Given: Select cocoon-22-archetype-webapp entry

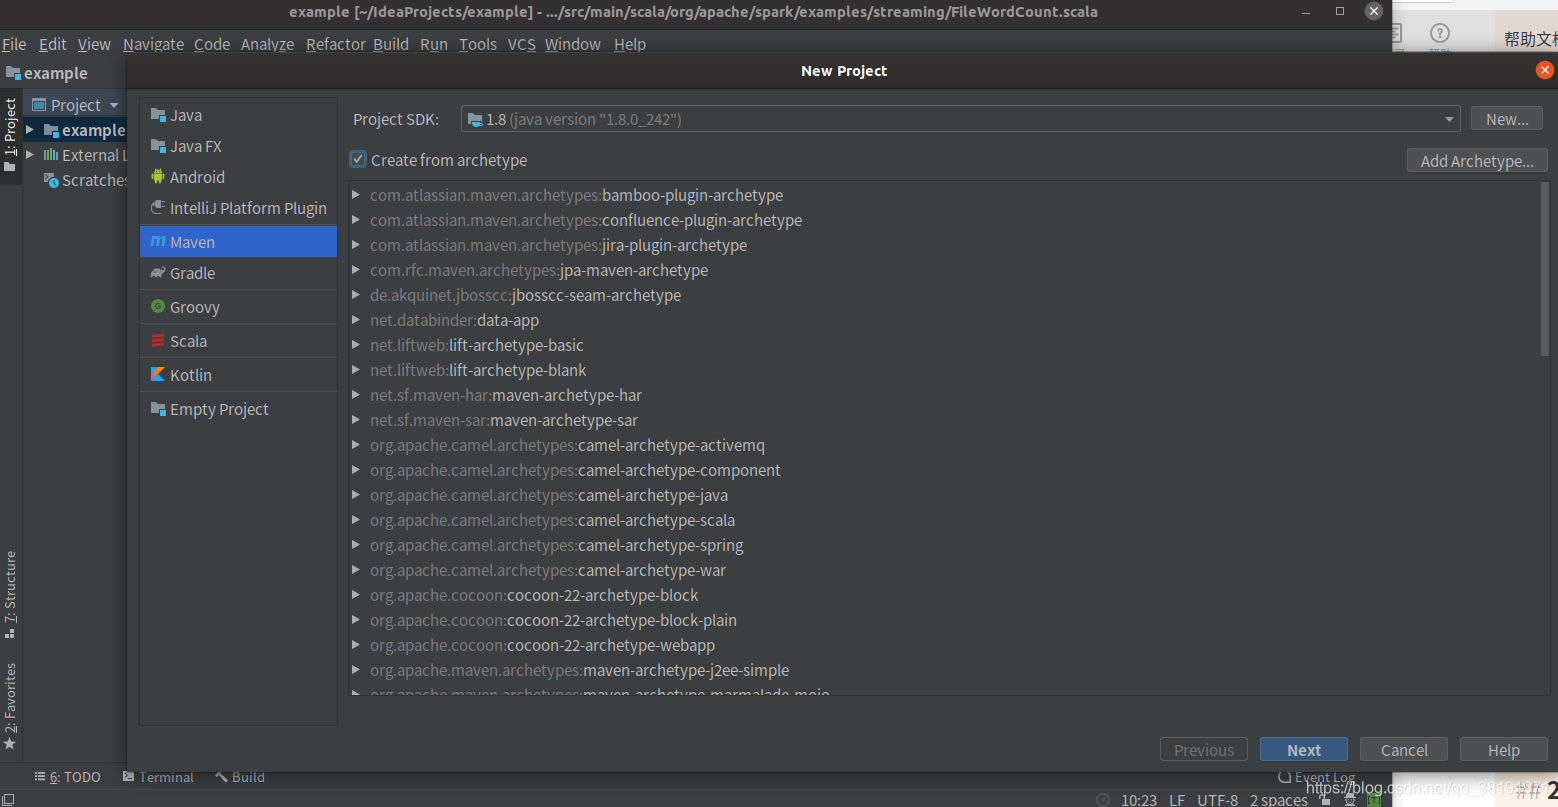Looking at the screenshot, I should tap(542, 645).
